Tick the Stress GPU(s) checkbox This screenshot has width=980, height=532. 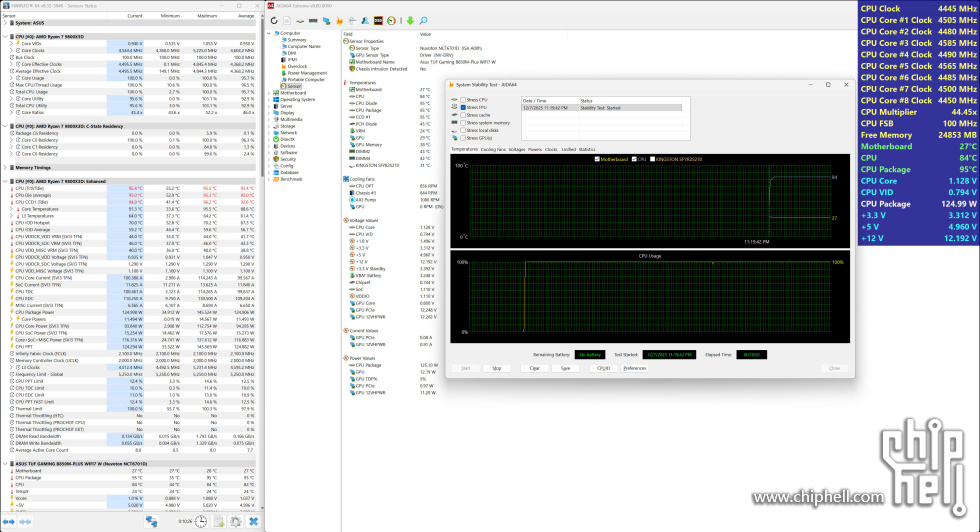[461, 137]
